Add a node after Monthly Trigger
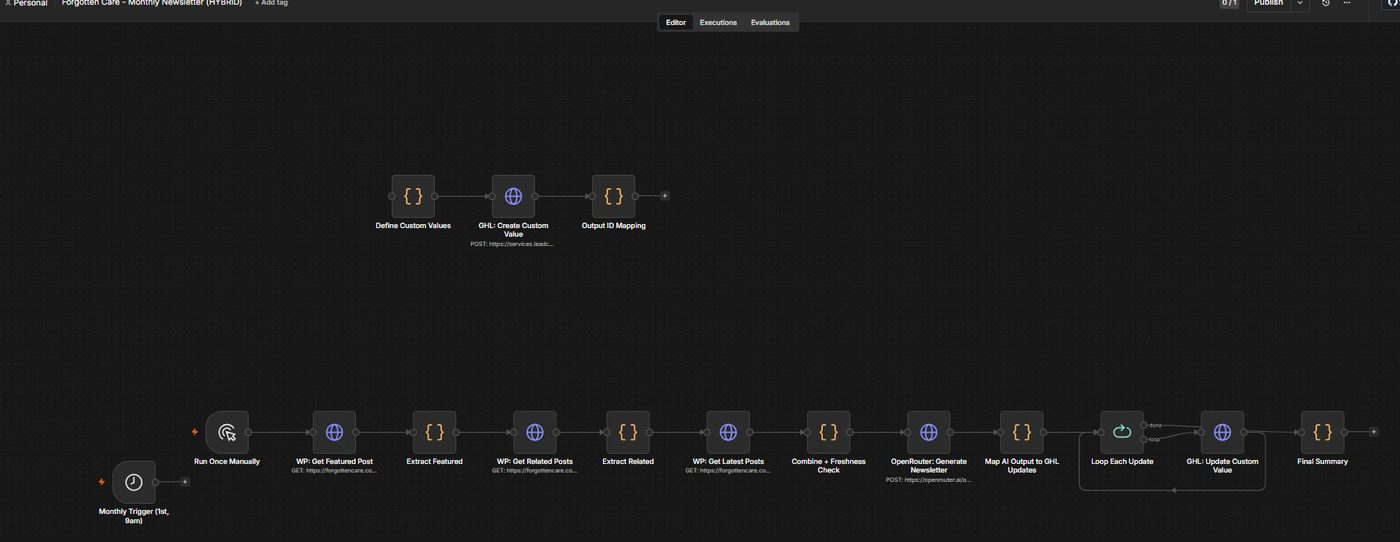Viewport: 1400px width, 542px height. [185, 482]
